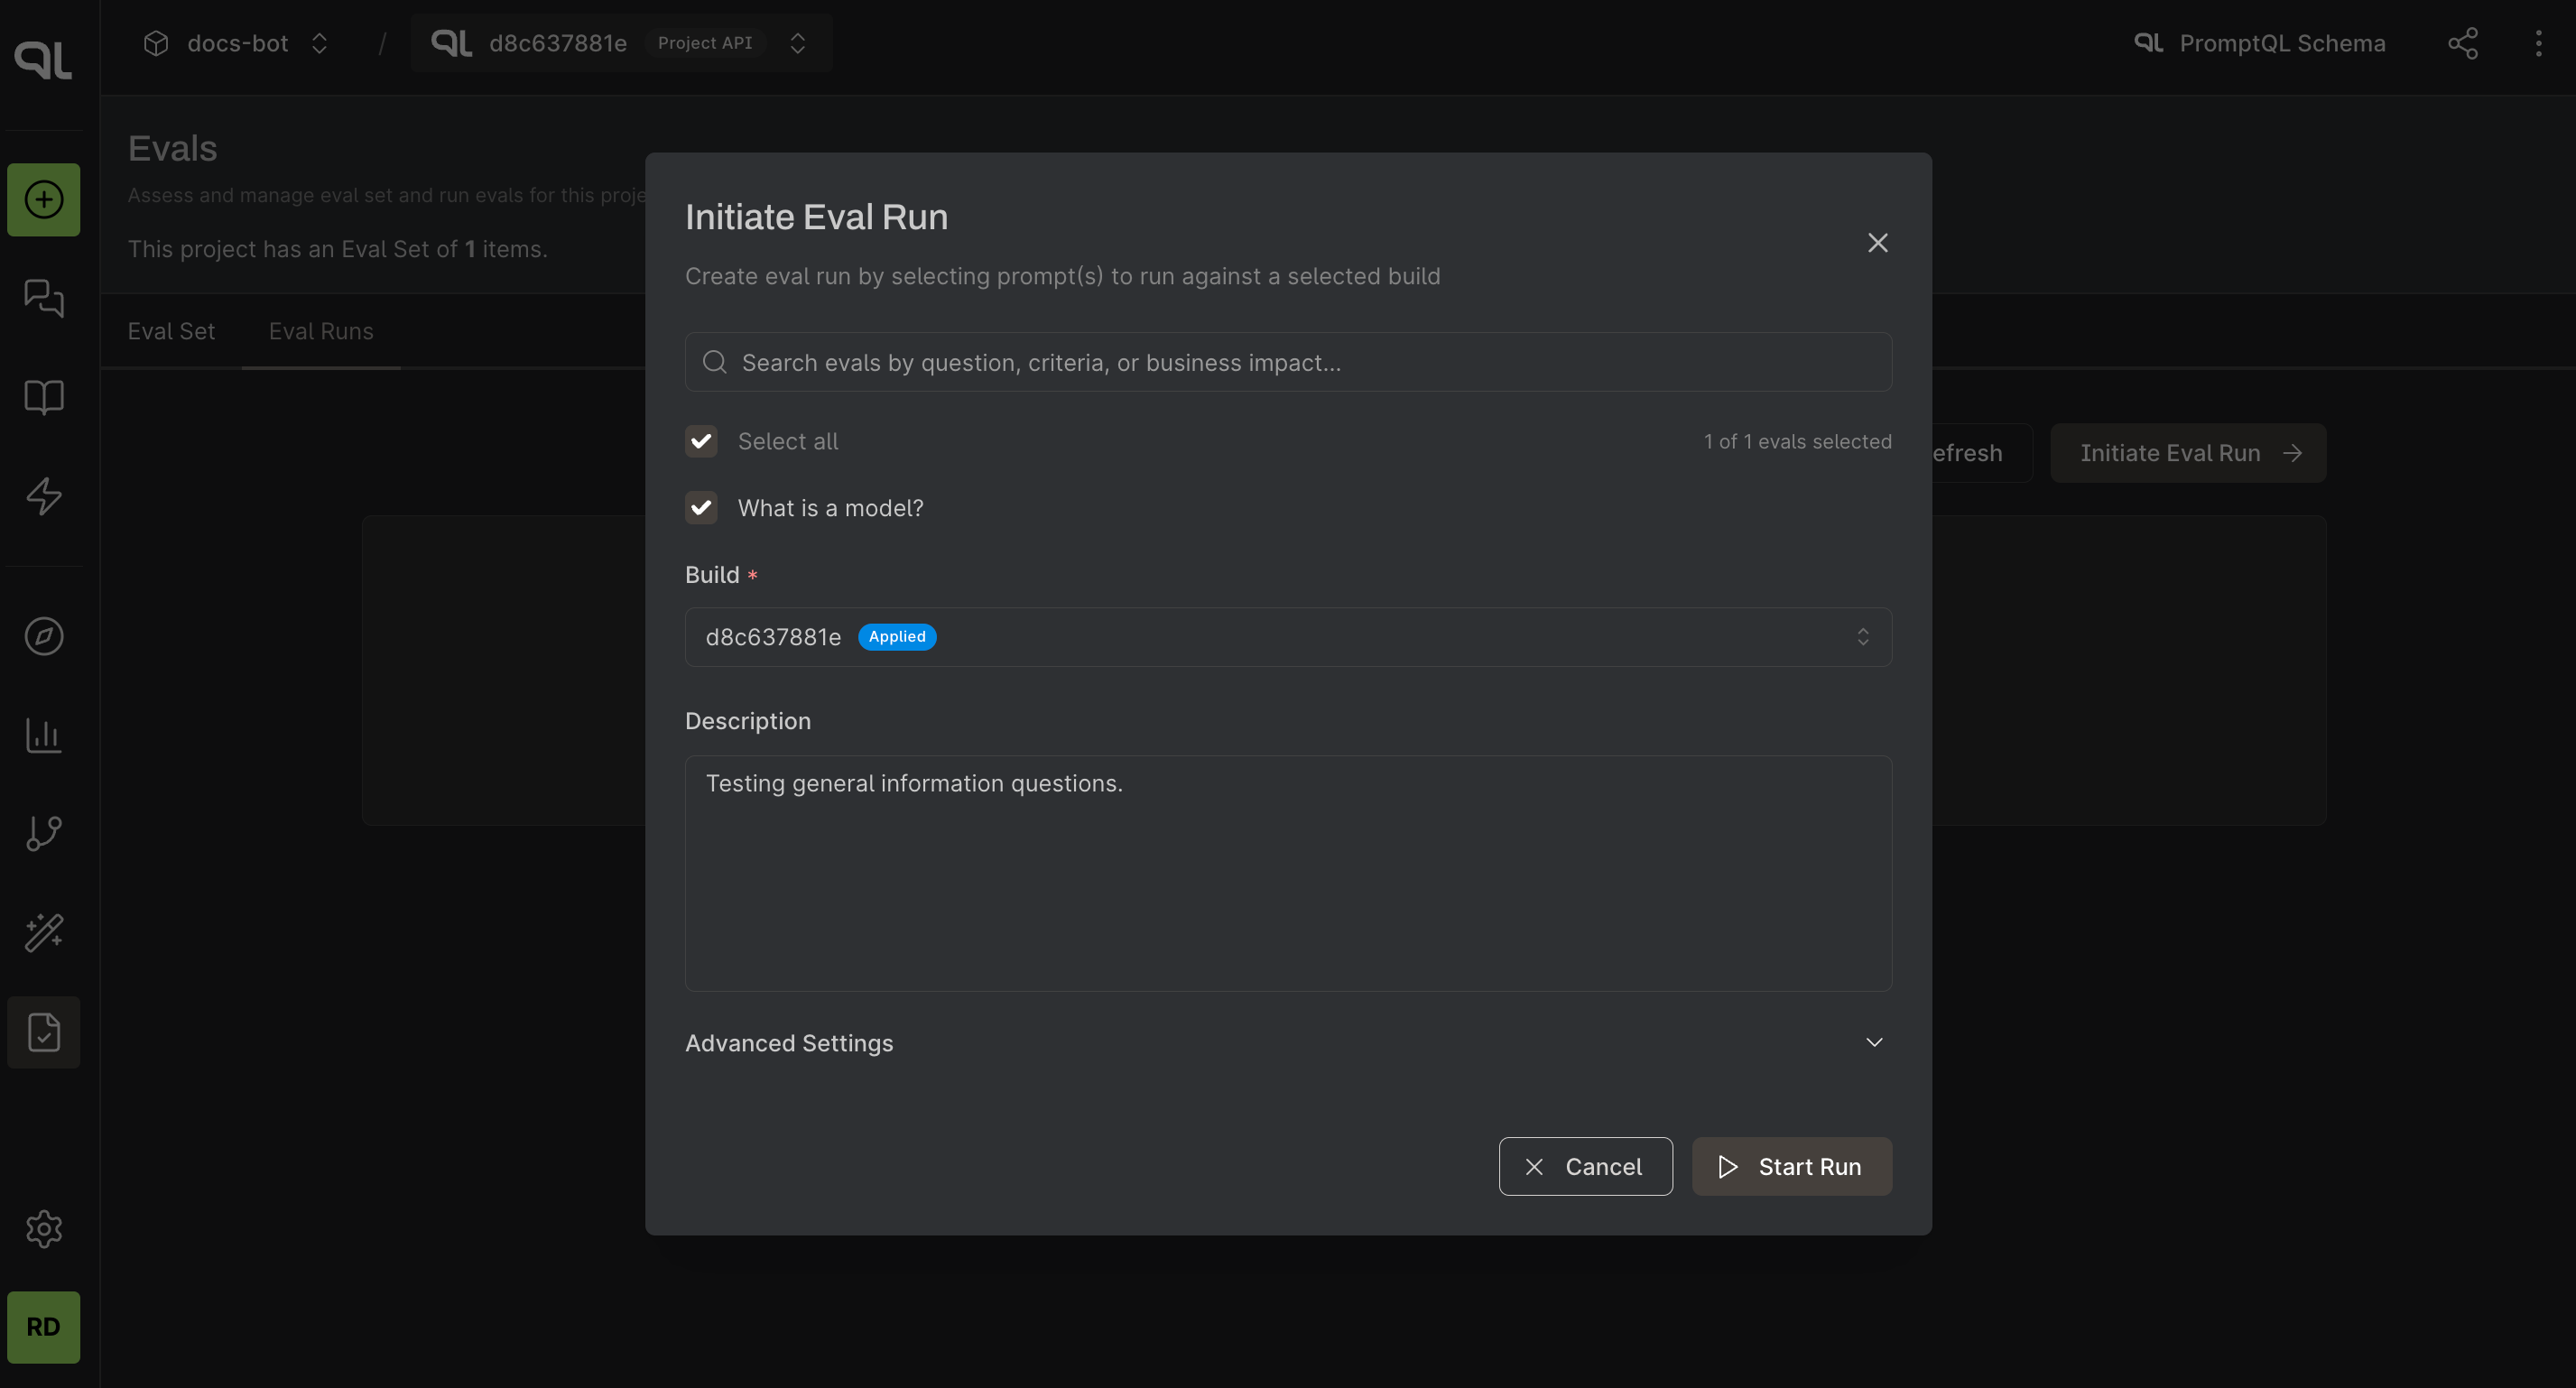Open the bar chart insights icon
Viewport: 2576px width, 1388px height.
tap(43, 735)
